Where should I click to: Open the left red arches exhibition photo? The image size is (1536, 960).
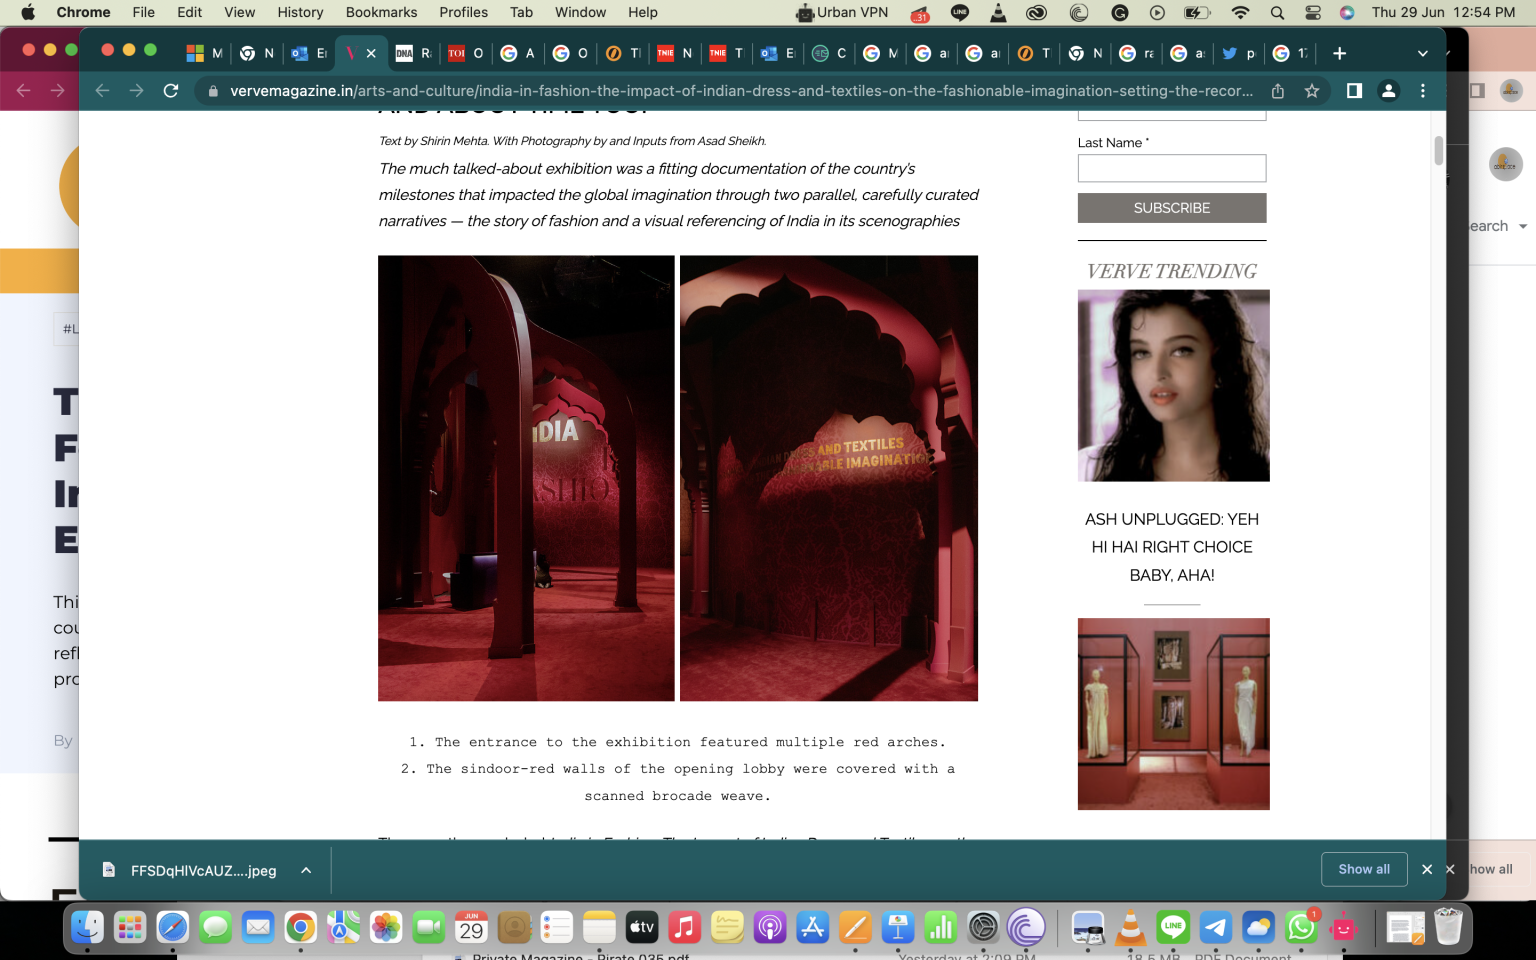pos(526,478)
